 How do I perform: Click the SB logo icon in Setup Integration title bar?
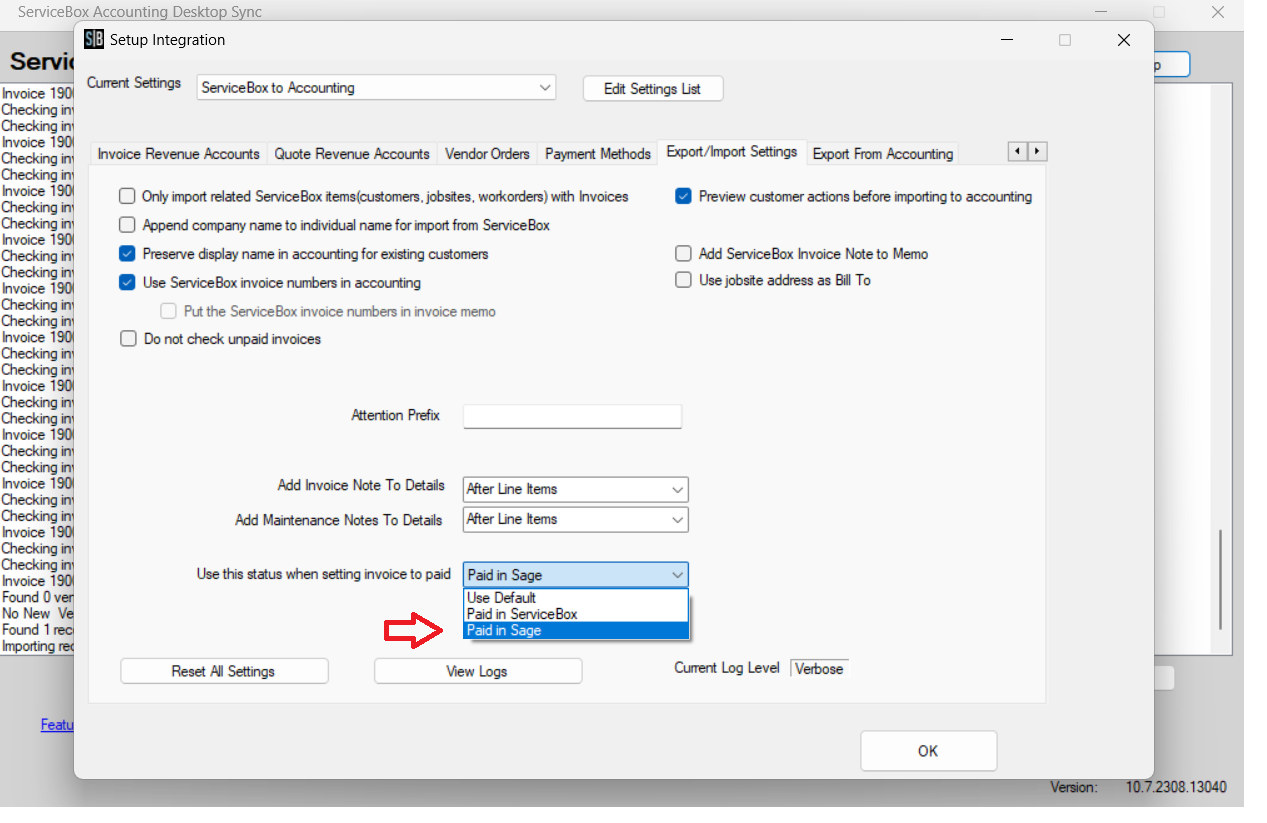(94, 40)
